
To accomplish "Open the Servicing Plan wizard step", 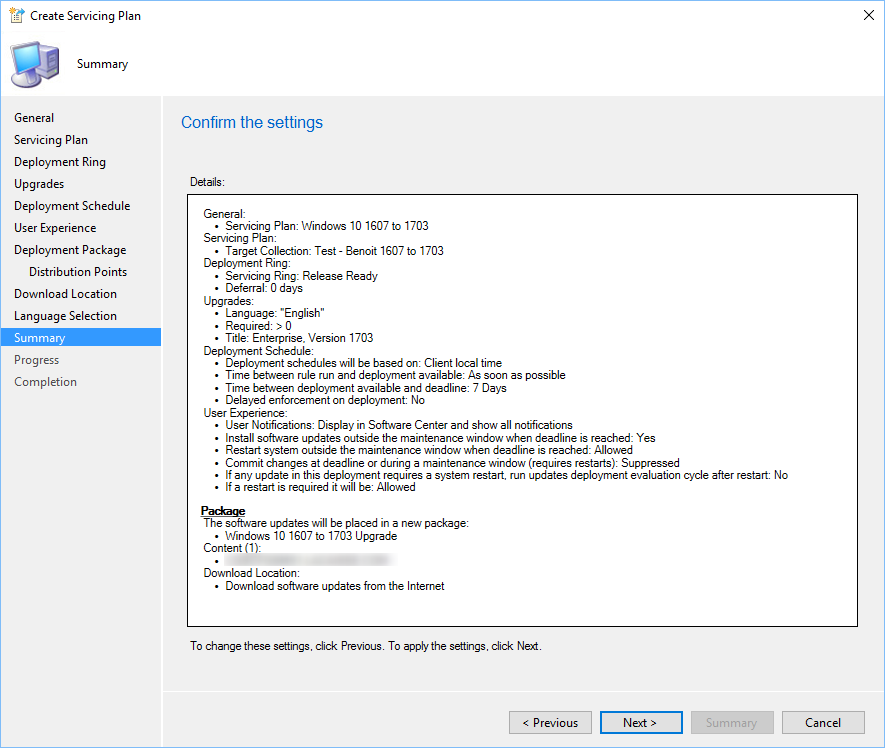I will coord(51,140).
